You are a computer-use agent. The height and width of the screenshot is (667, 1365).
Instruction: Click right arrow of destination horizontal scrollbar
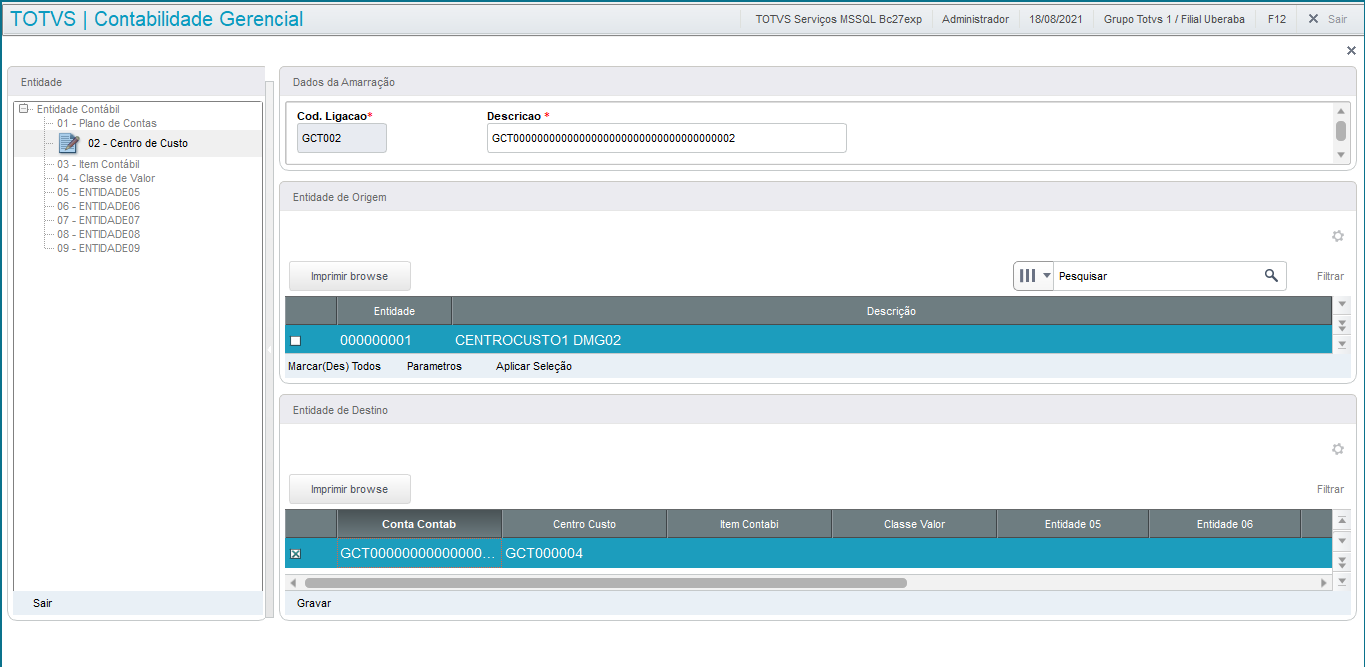click(1324, 582)
